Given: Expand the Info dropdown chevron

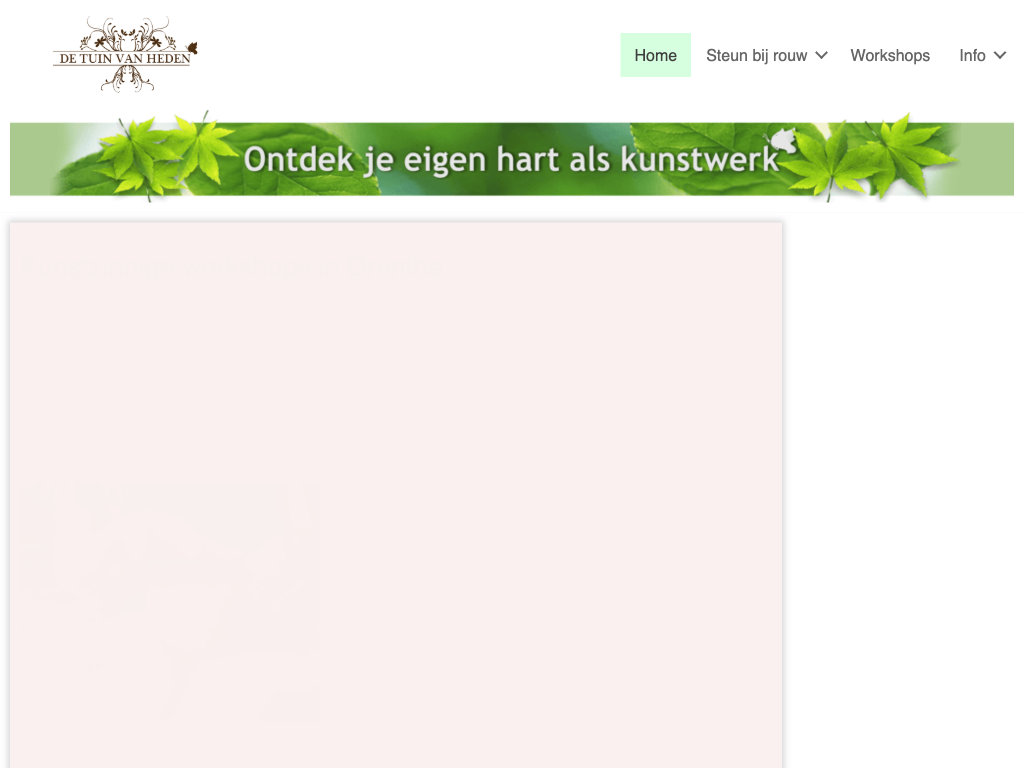Looking at the screenshot, I should pyautogui.click(x=1000, y=56).
